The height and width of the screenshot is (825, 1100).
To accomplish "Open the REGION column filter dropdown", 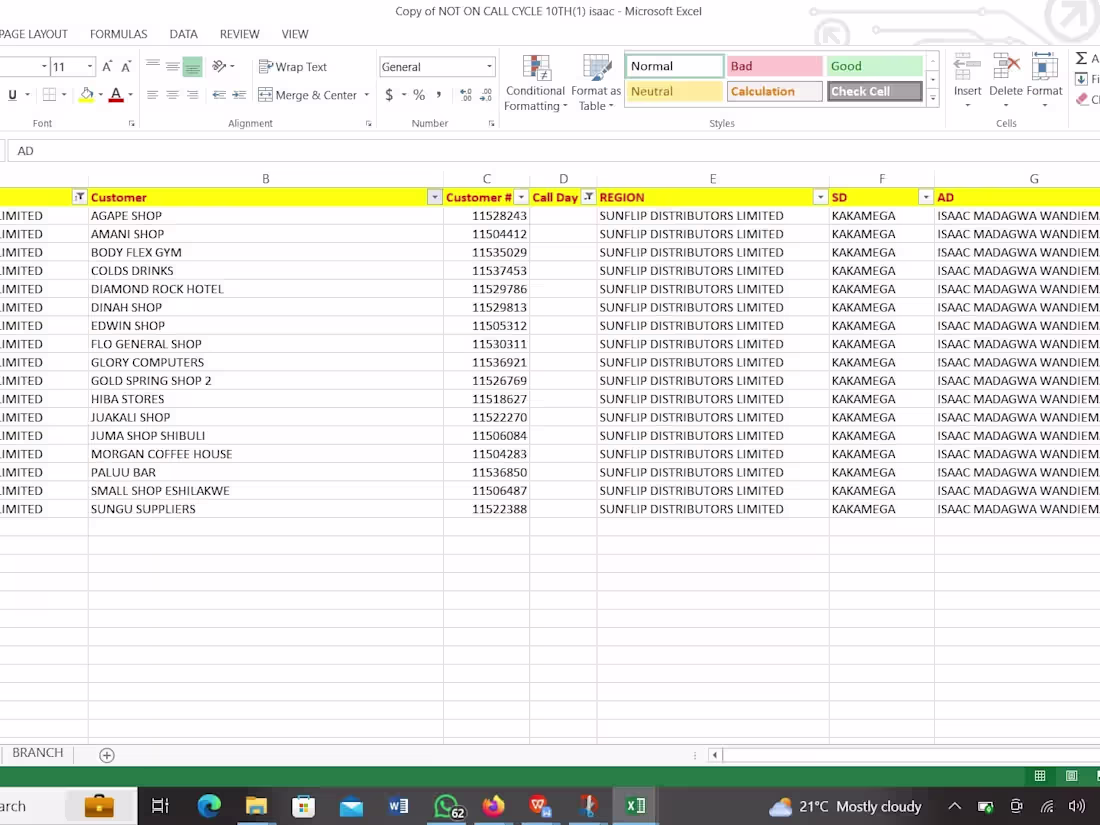I will 820,197.
